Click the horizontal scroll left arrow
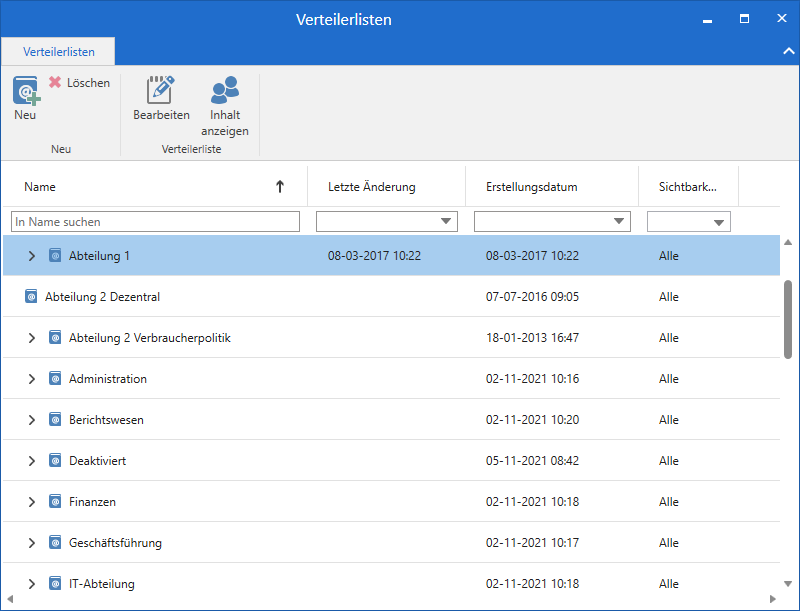This screenshot has height=611, width=800. click(10, 599)
